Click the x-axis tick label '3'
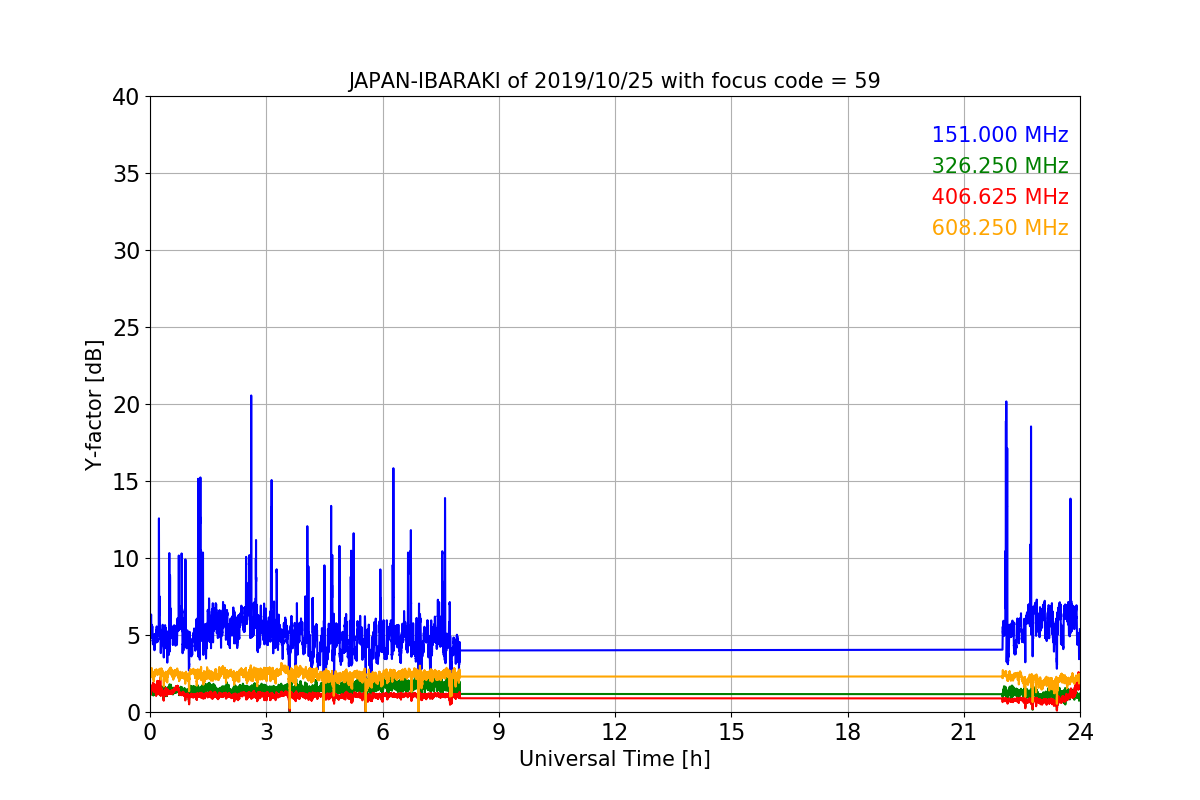The image size is (1200, 800). click(266, 732)
